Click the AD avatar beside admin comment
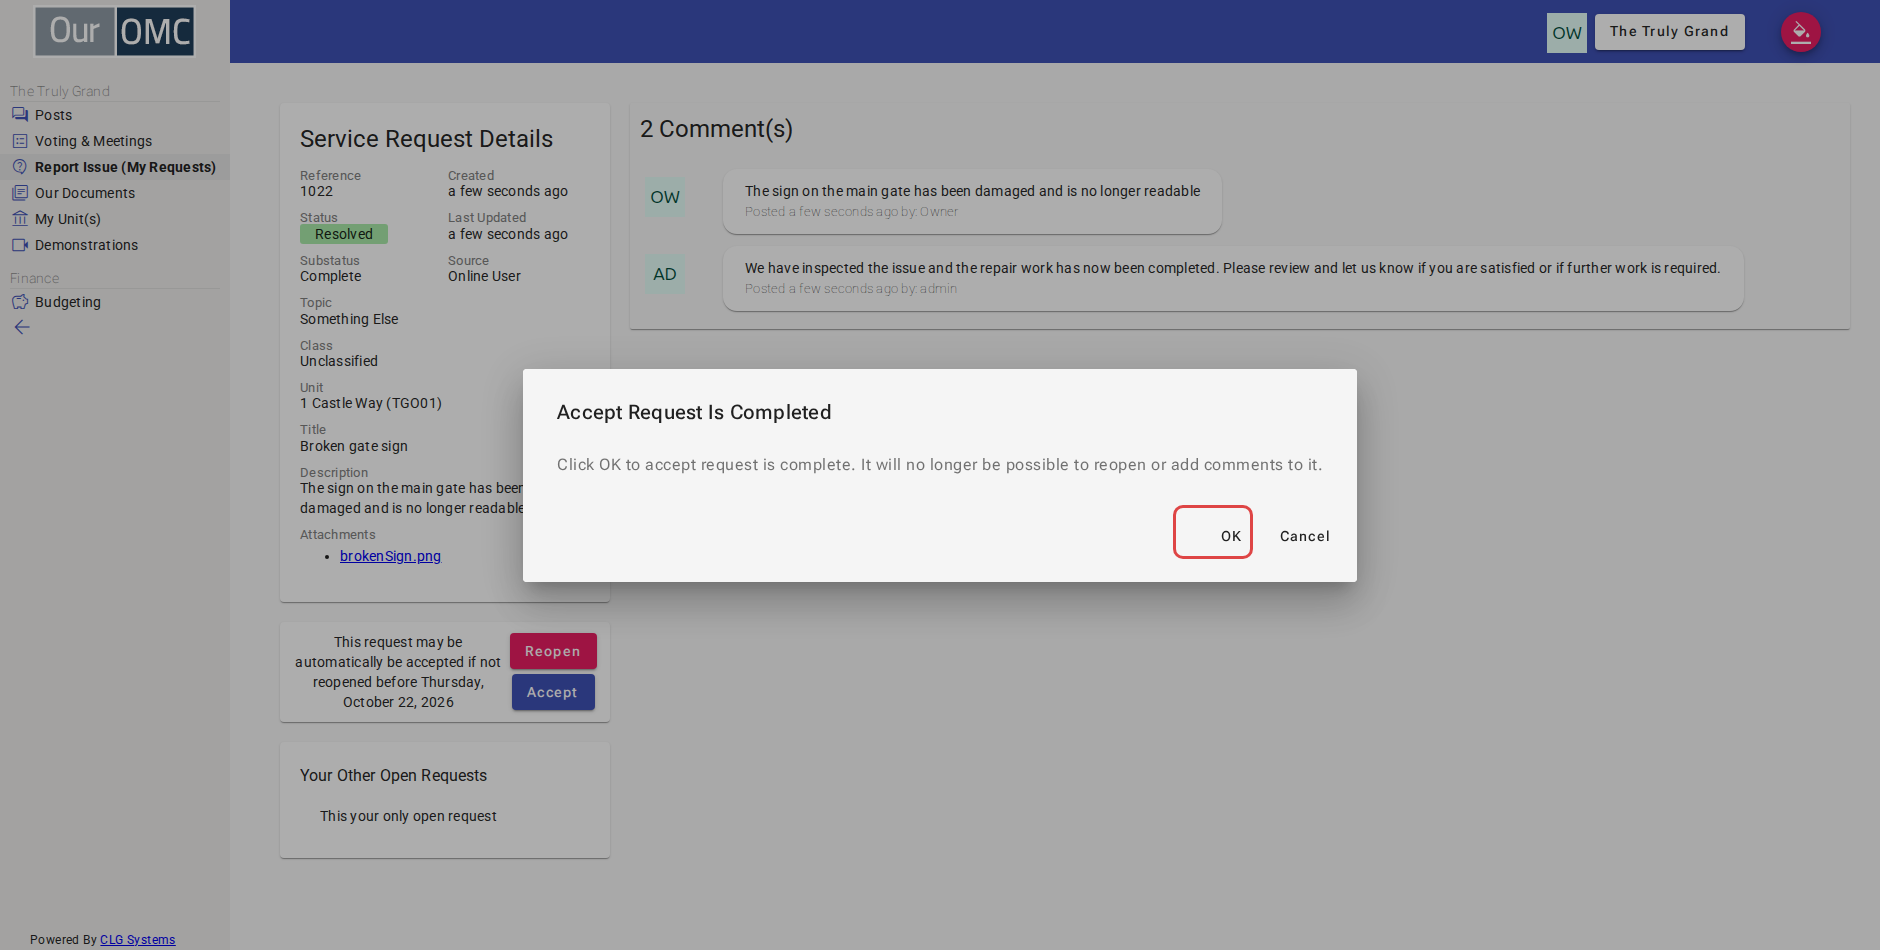The image size is (1880, 950). (665, 274)
